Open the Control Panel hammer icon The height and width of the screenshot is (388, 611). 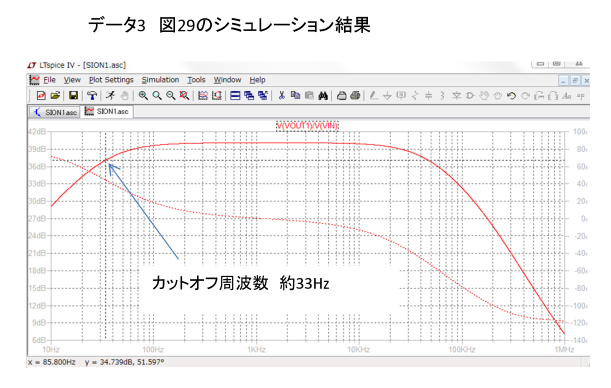coord(92,95)
